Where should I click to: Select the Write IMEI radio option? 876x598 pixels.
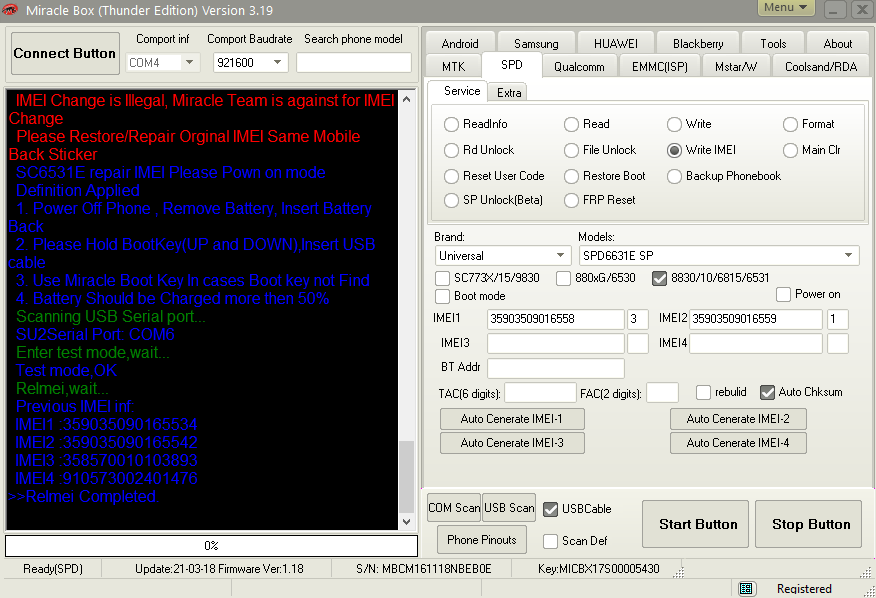click(x=674, y=150)
